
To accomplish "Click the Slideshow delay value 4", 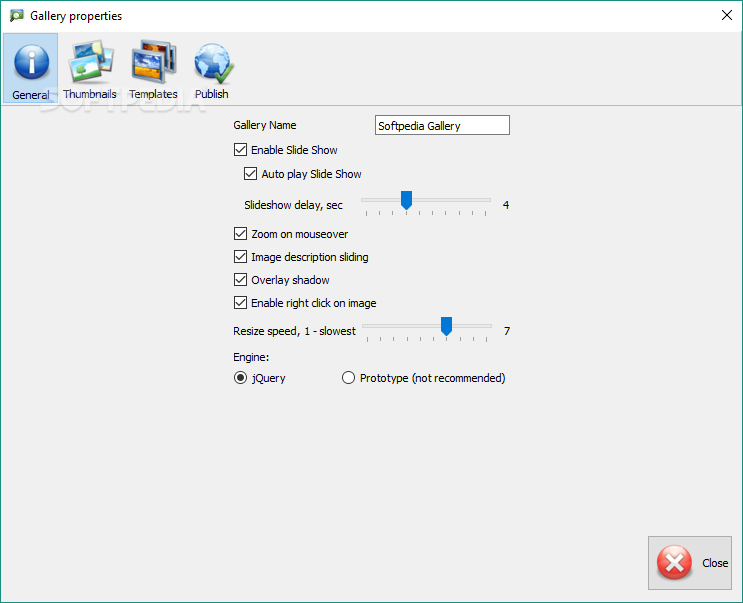I will click(506, 205).
